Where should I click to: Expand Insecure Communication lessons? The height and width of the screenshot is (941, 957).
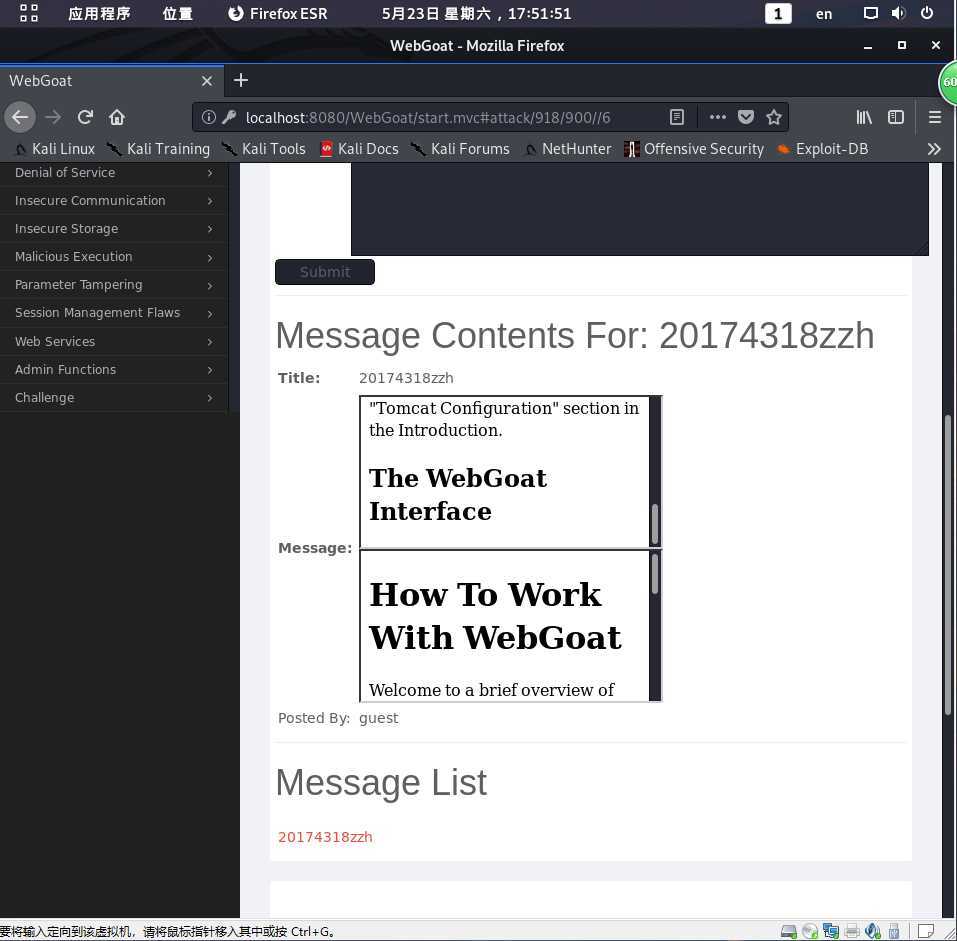pos(114,201)
